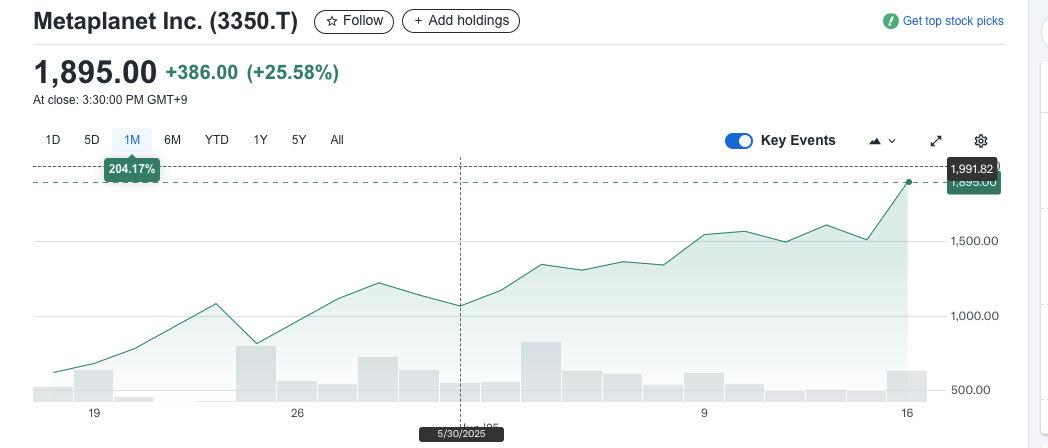Click the mountain chart type icon
This screenshot has width=1048, height=448.
[875, 141]
